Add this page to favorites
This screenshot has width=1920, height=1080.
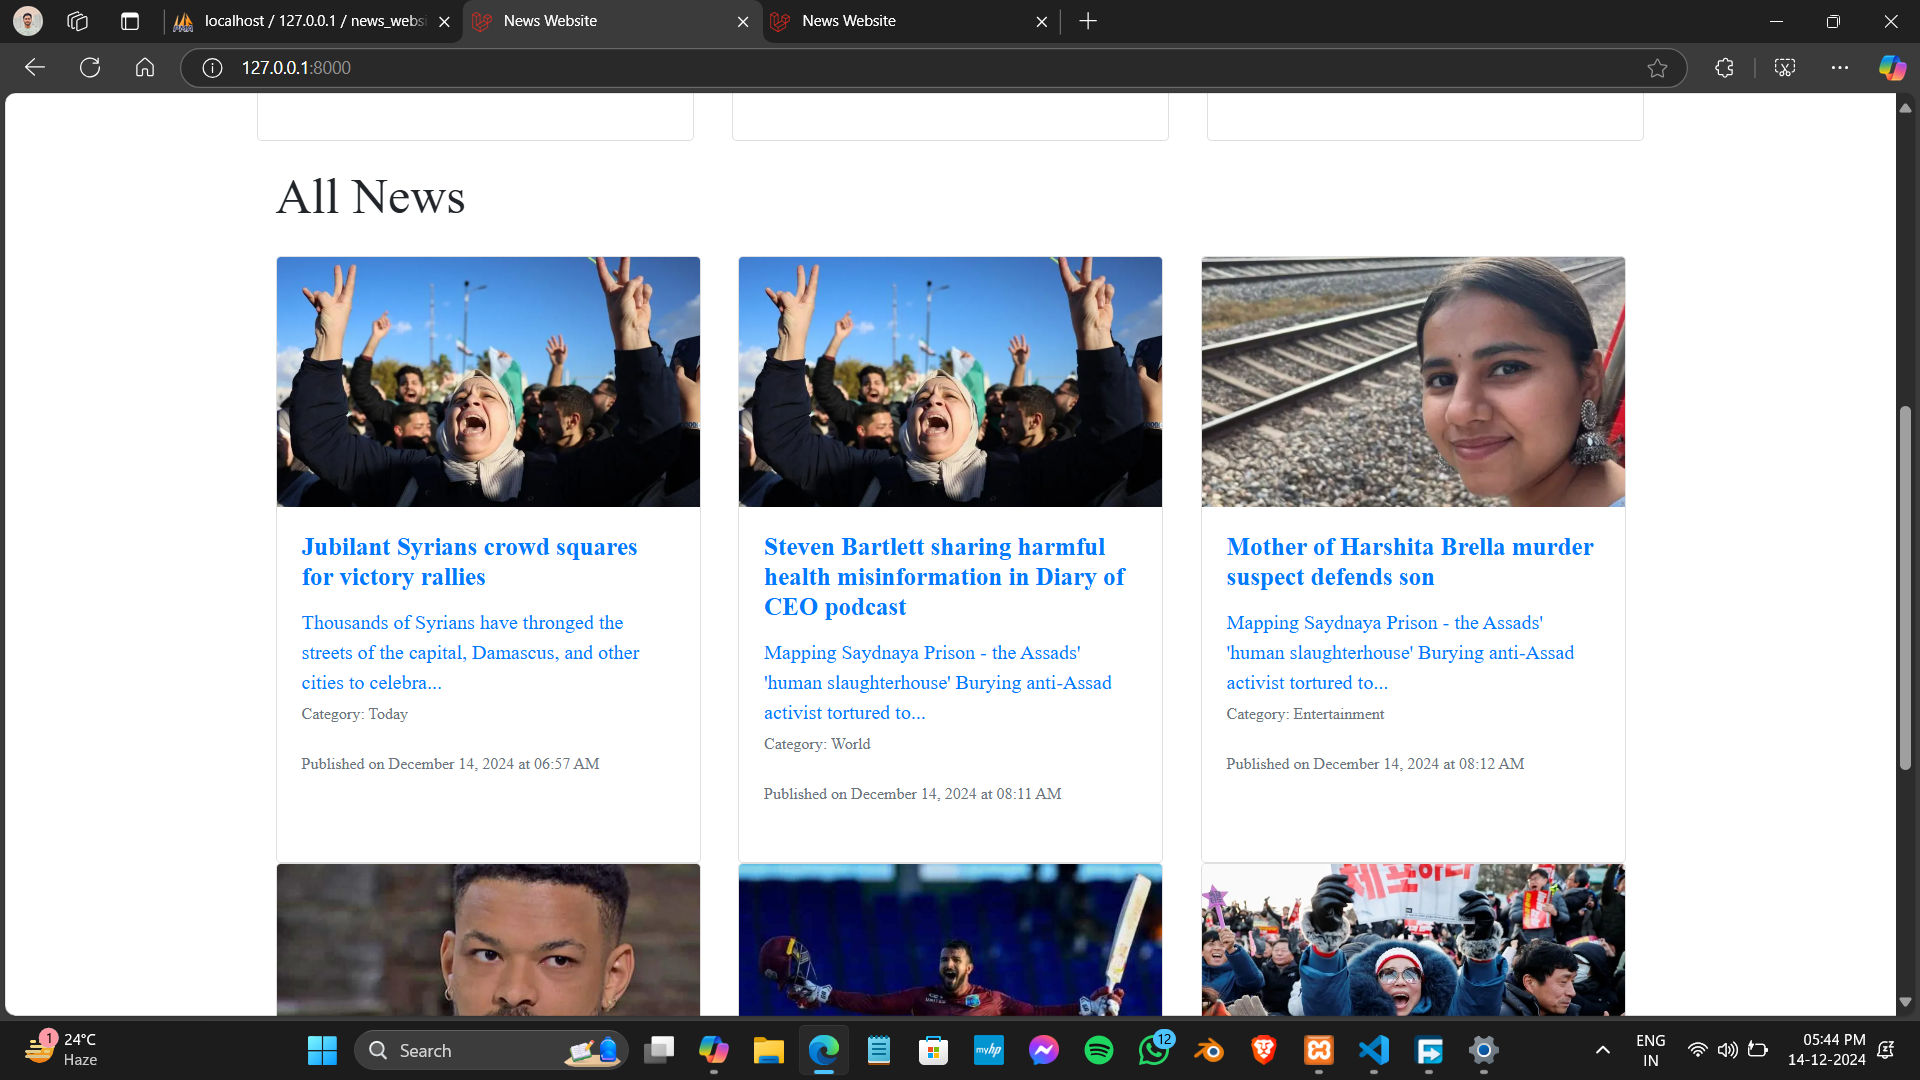[1657, 68]
